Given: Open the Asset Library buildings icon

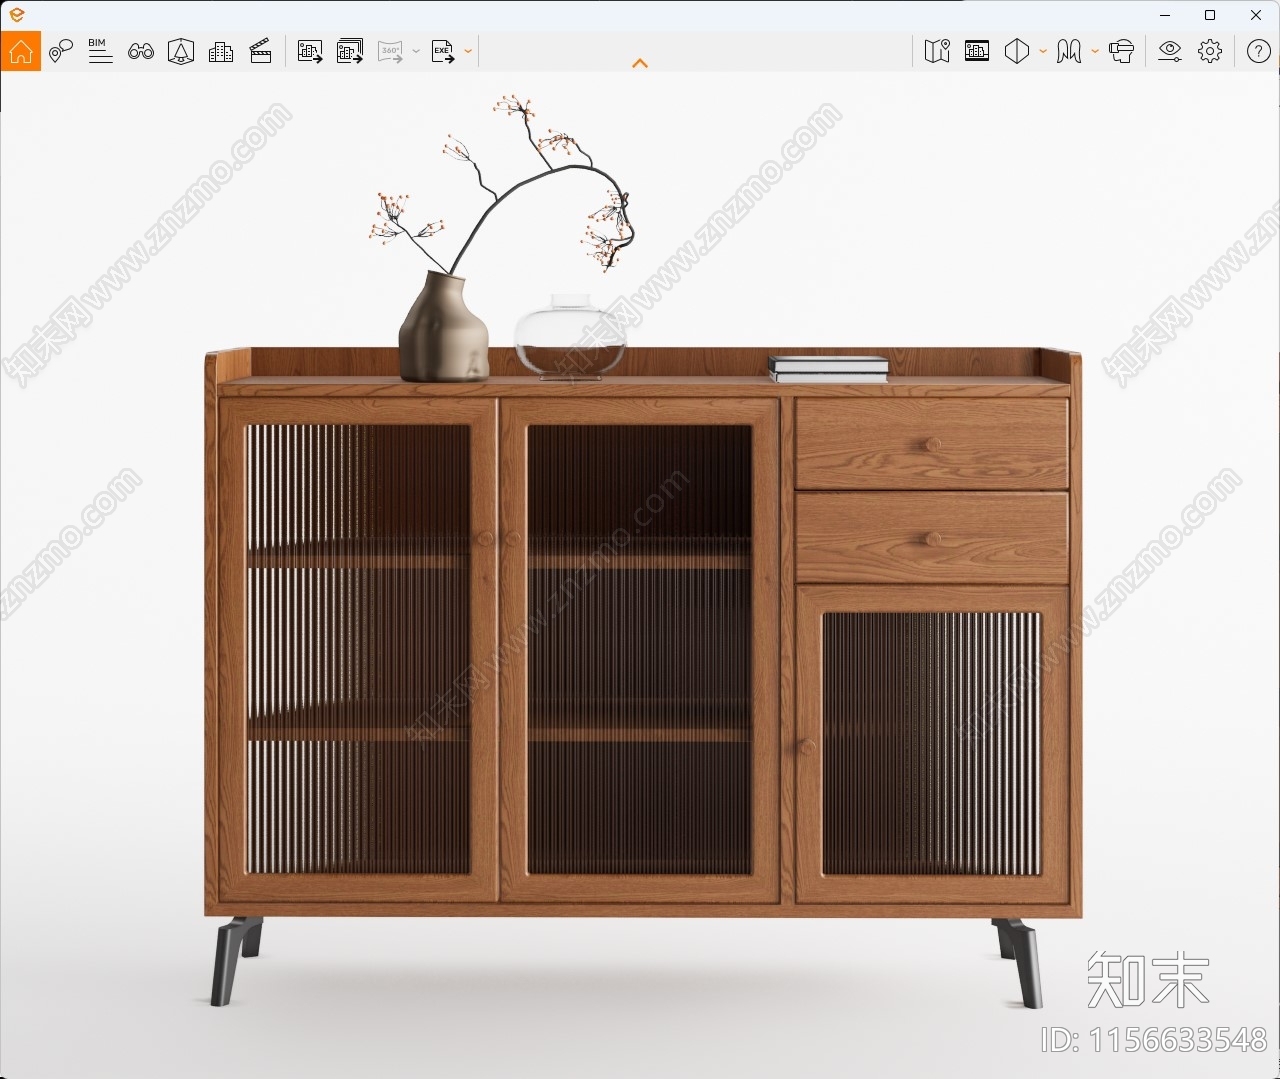Looking at the screenshot, I should pos(221,51).
